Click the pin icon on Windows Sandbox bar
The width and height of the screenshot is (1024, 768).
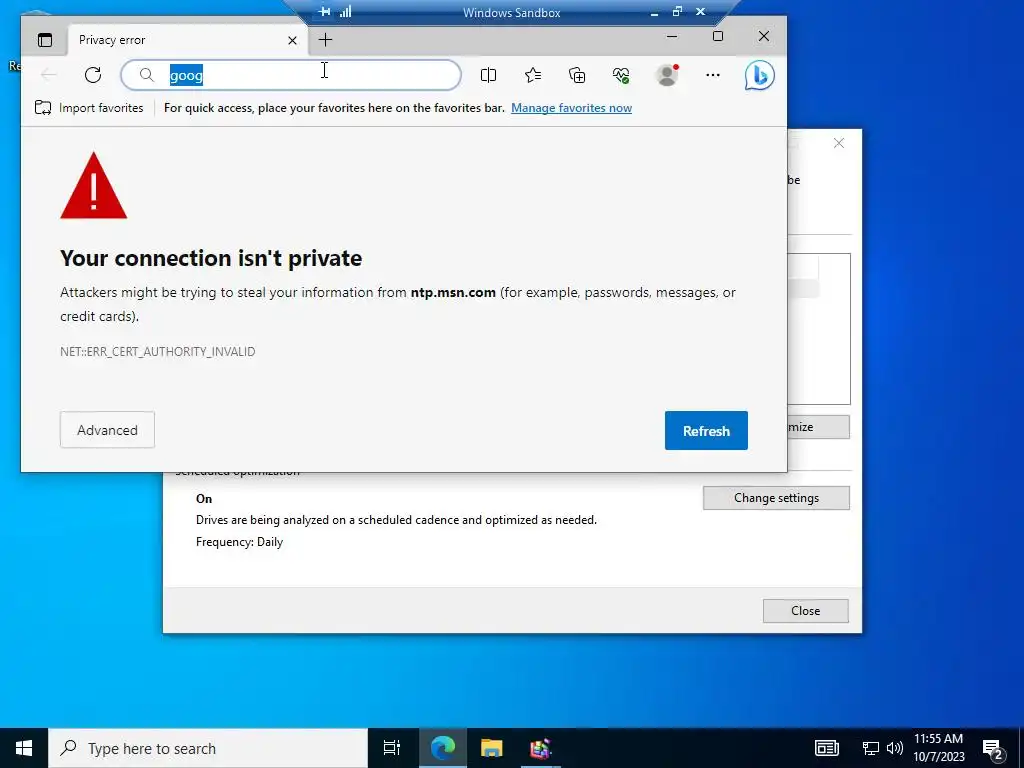[325, 12]
